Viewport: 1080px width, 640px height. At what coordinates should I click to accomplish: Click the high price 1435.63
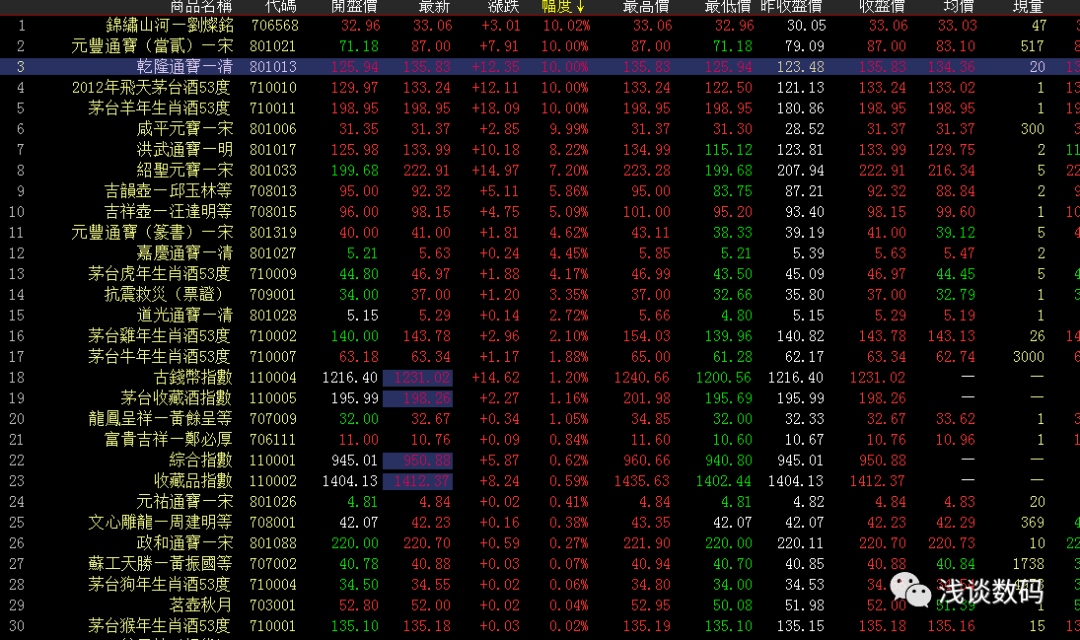[641, 481]
